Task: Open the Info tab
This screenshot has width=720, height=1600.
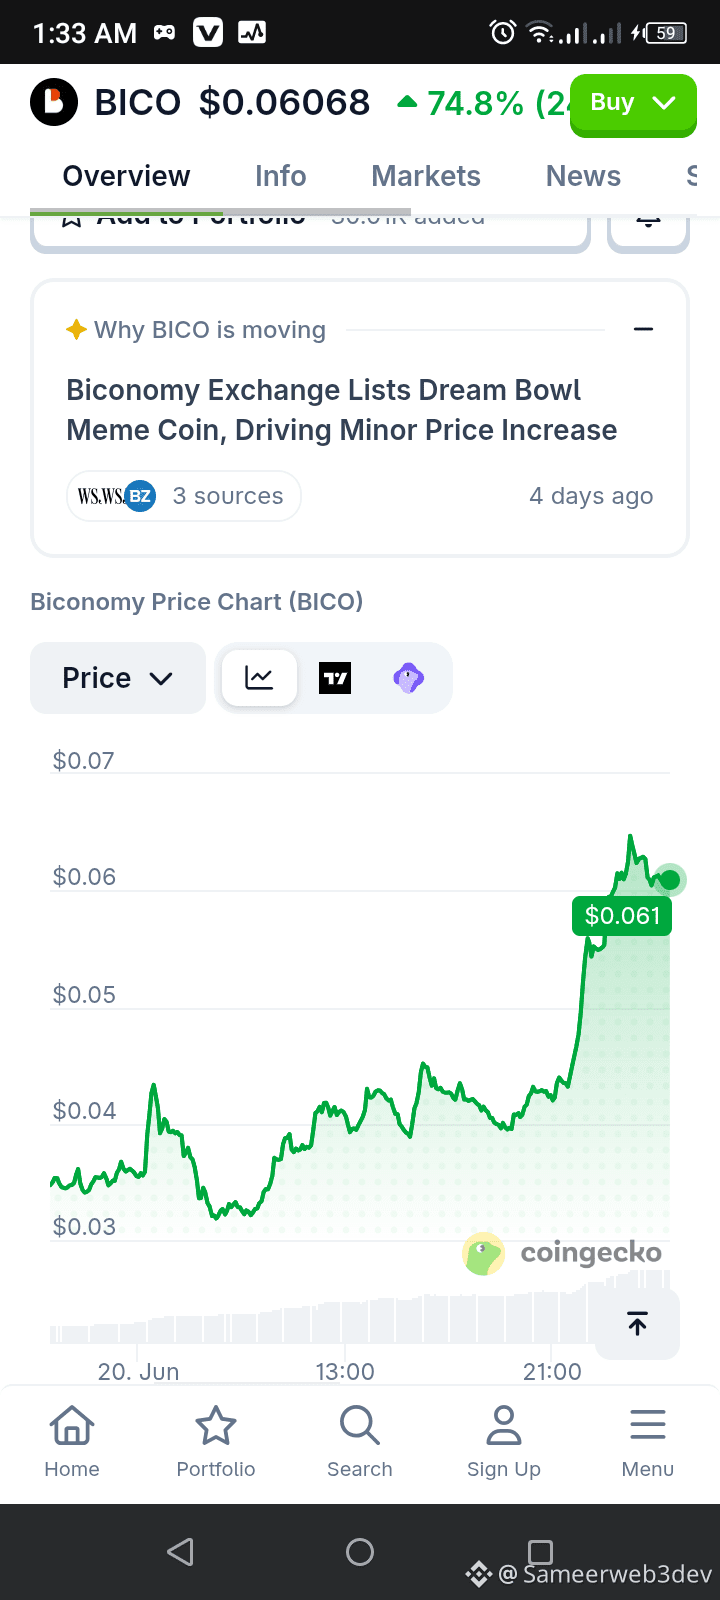Action: pos(280,176)
